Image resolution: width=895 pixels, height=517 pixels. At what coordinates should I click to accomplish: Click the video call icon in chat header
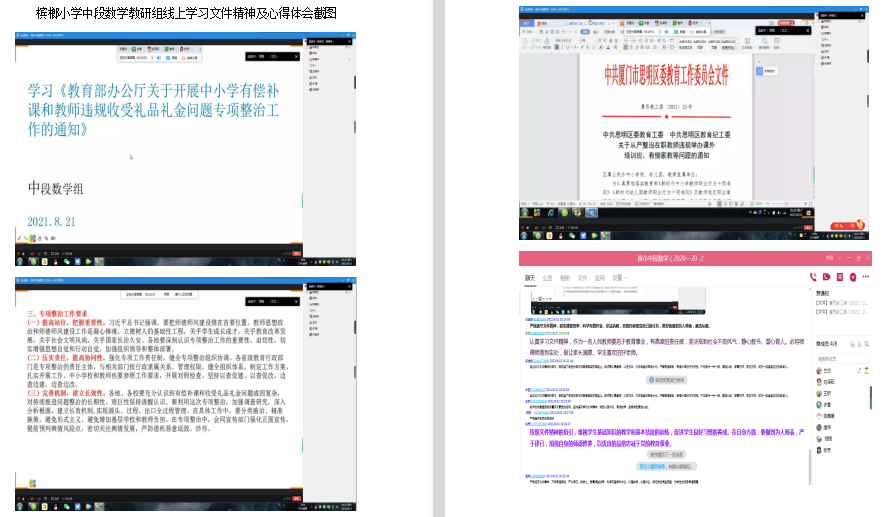click(x=826, y=277)
